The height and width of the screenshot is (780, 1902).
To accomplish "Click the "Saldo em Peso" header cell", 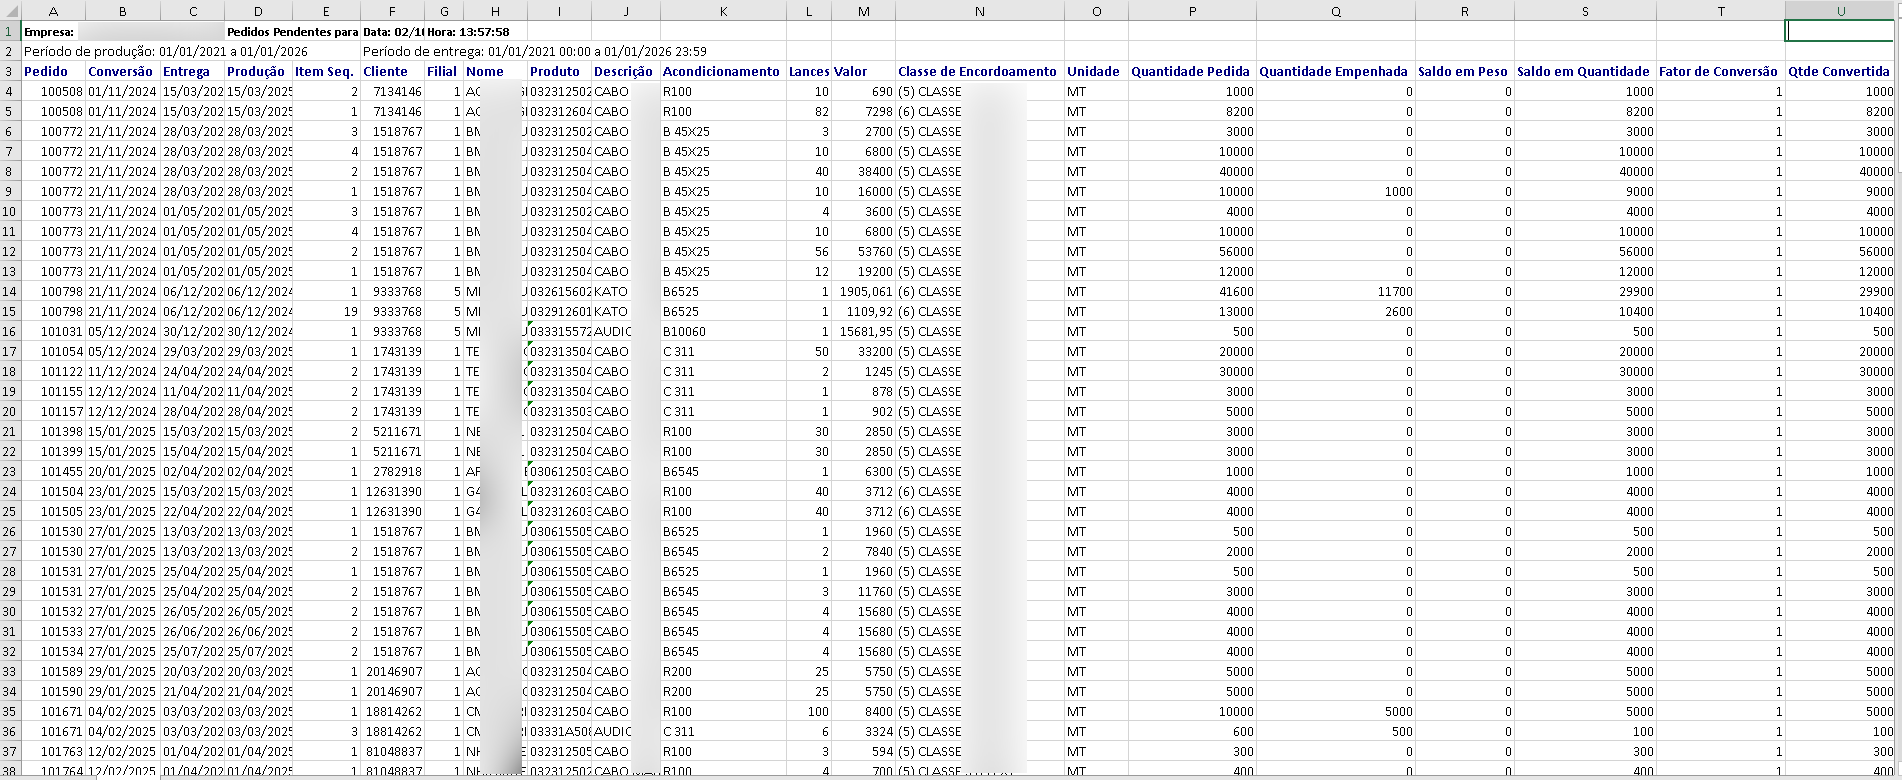I will [x=1463, y=71].
